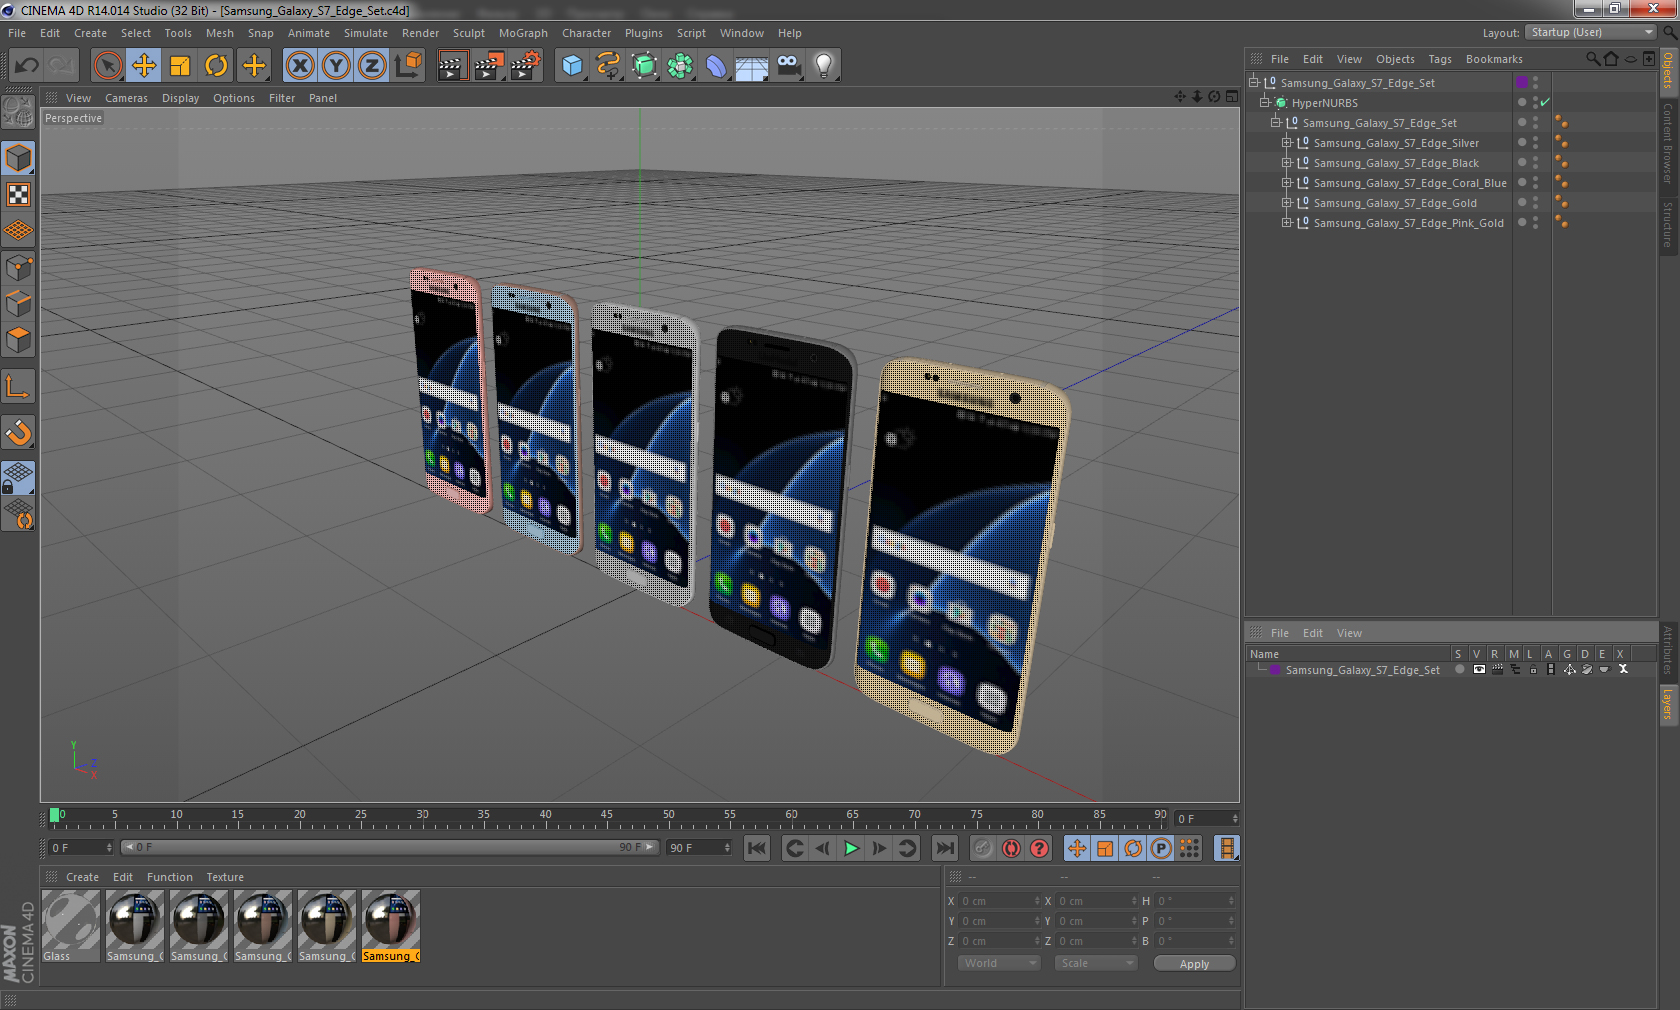Select the Glass material thumbnail
This screenshot has height=1010, width=1680.
[x=71, y=926]
